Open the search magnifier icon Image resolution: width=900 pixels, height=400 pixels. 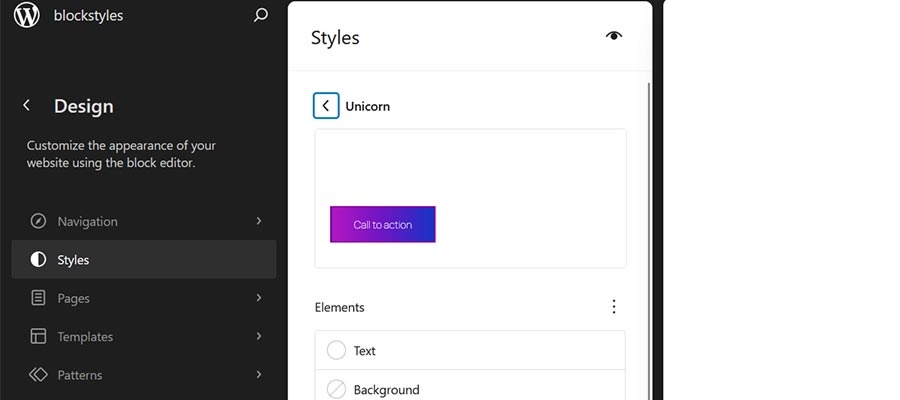point(261,16)
